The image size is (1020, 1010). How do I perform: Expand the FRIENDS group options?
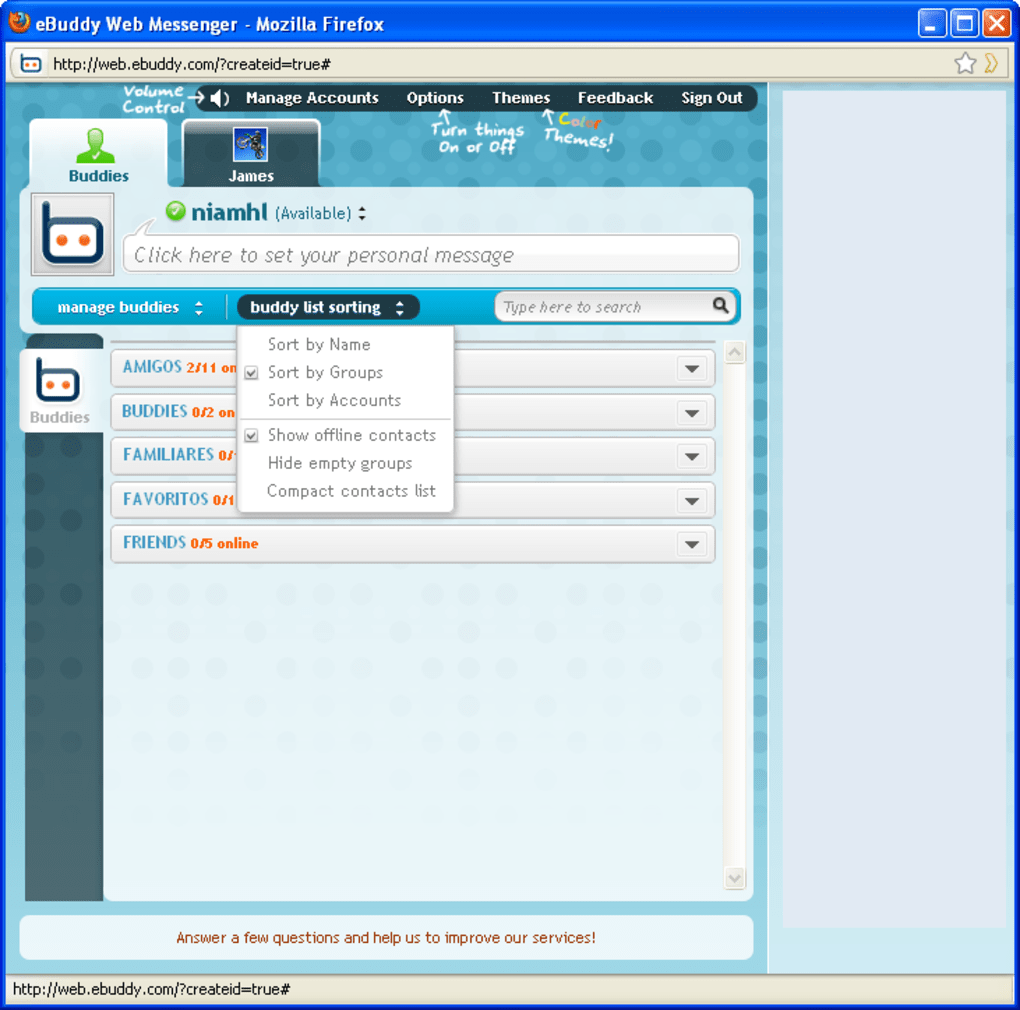692,544
